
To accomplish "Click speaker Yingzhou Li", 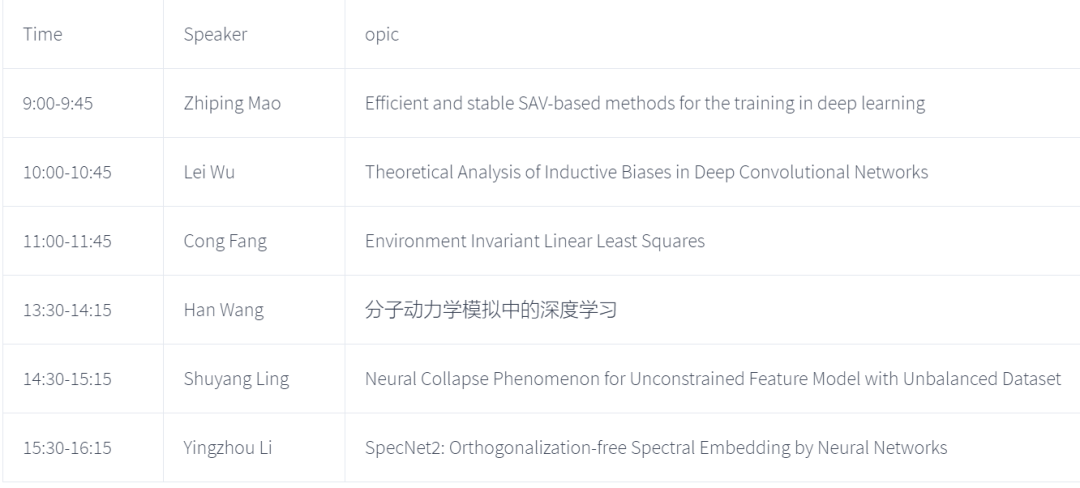I will click(x=227, y=447).
